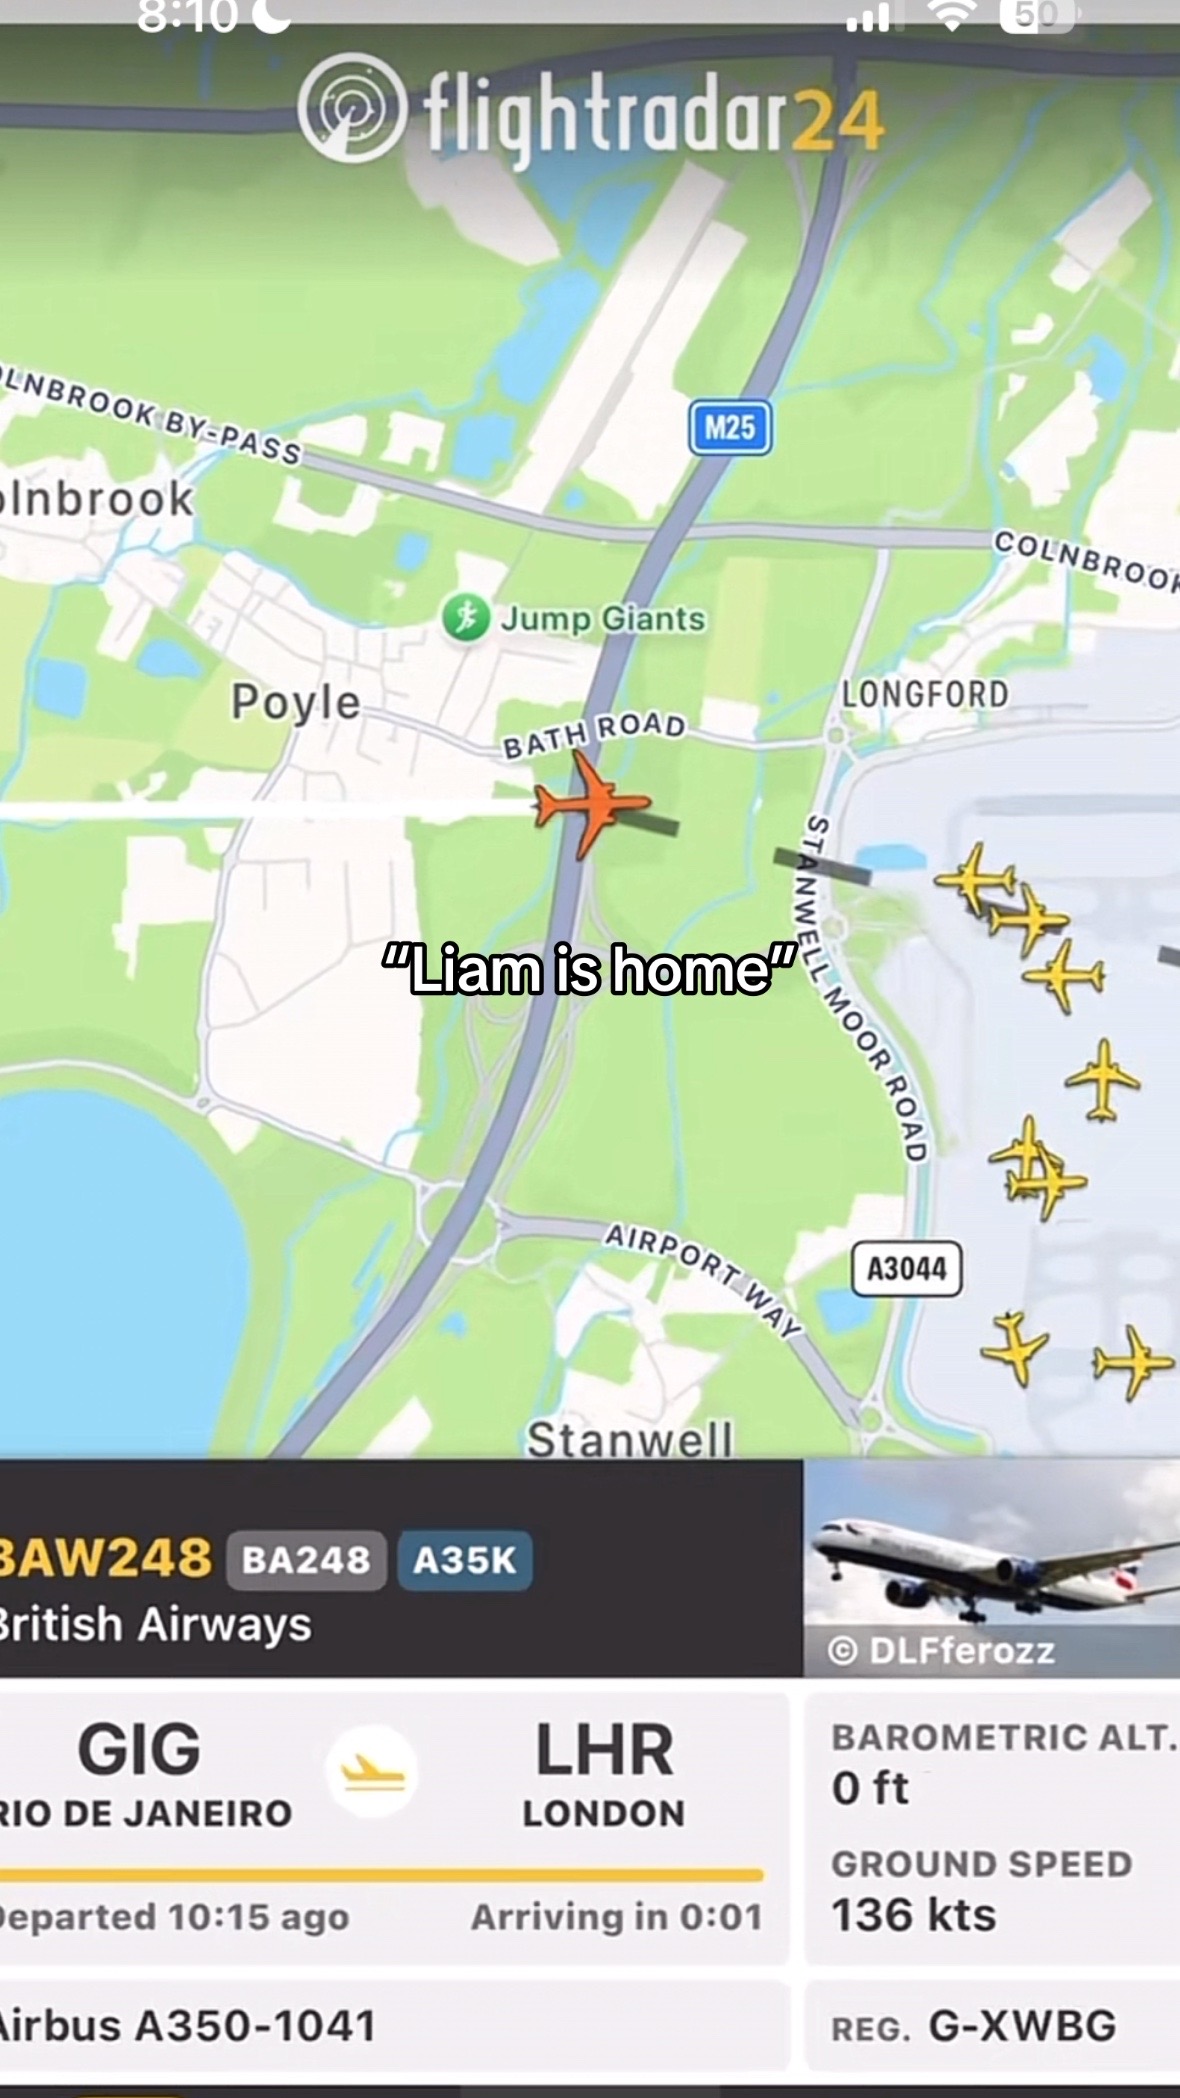Tap the BA248 flight number badge
Viewport: 1180px width, 2098px height.
click(306, 1560)
